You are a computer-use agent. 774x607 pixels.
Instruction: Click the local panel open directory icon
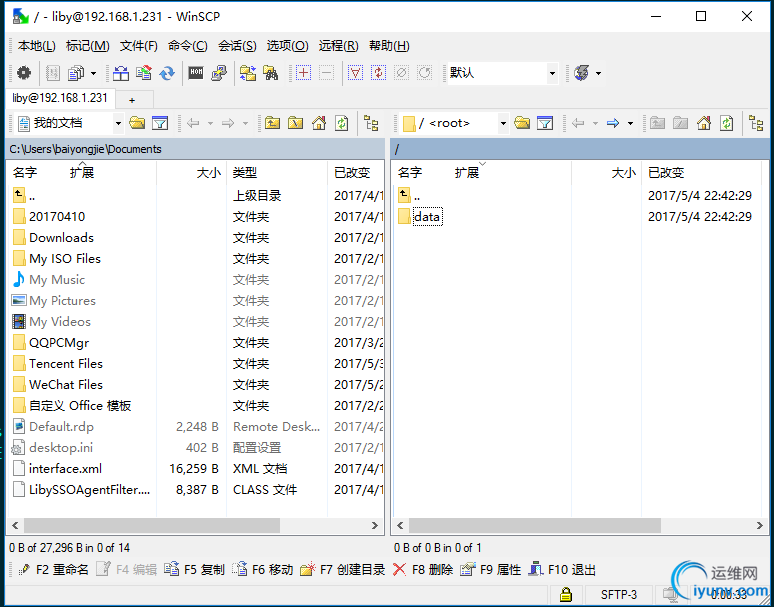click(x=137, y=123)
